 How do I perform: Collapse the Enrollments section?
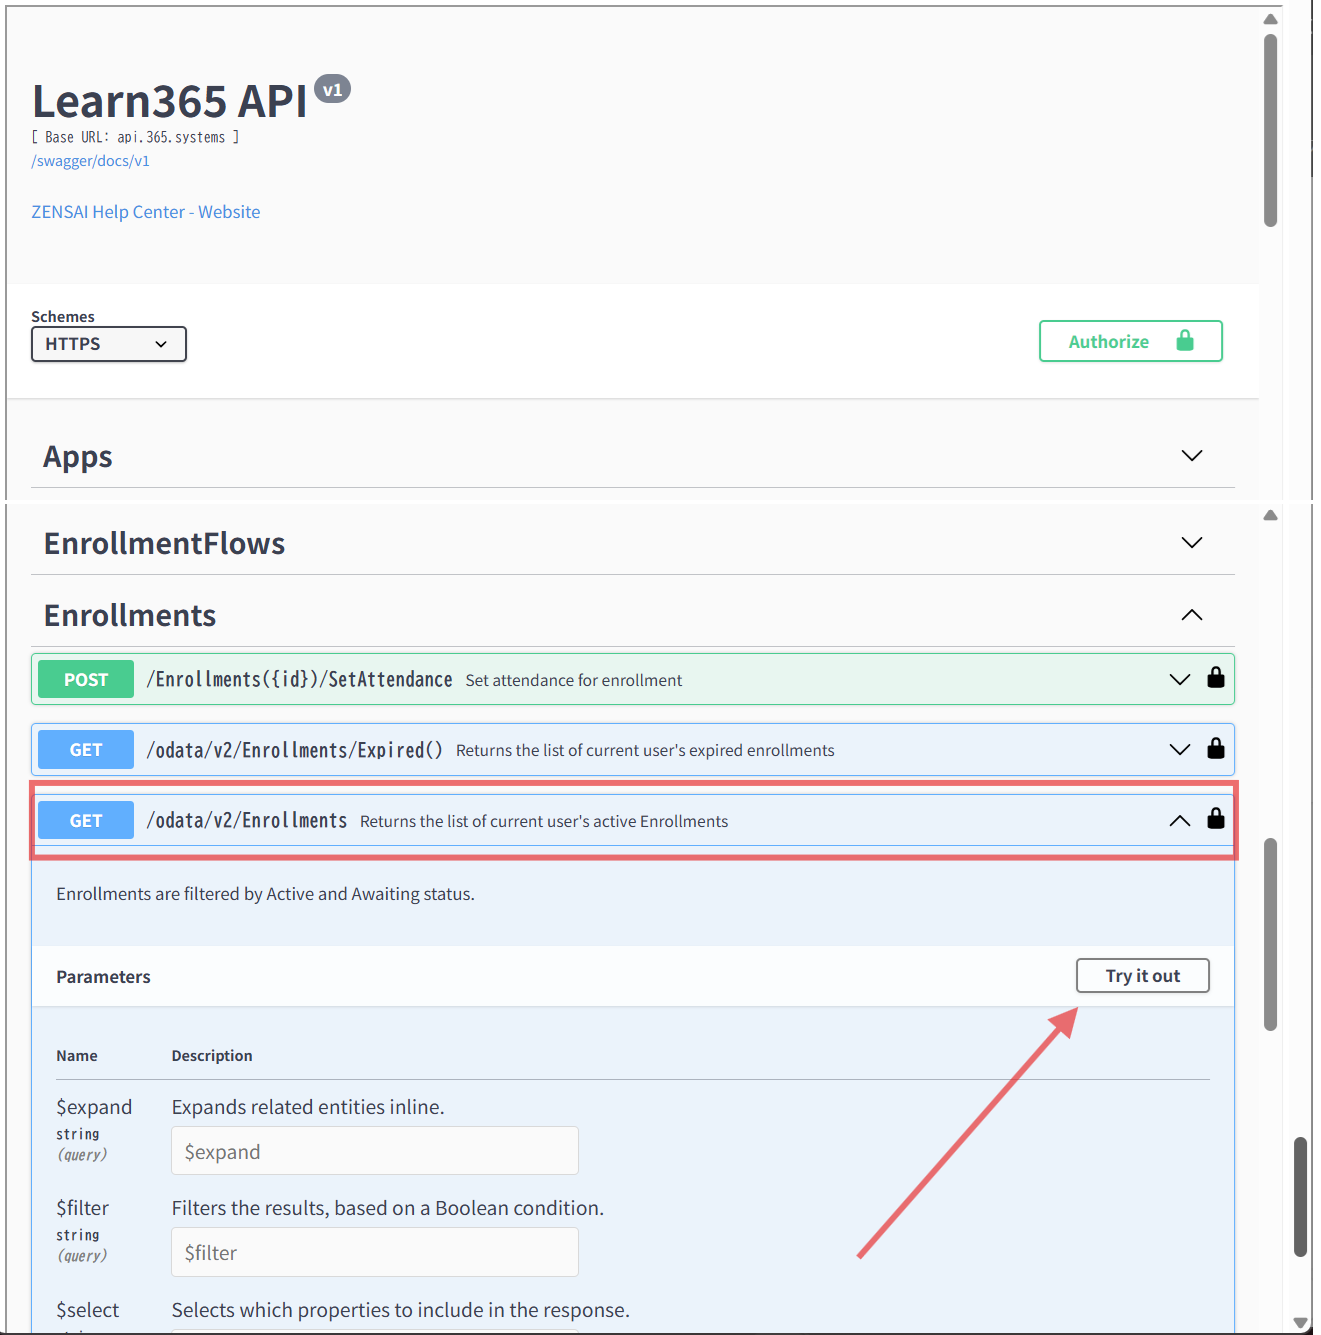coord(1192,615)
